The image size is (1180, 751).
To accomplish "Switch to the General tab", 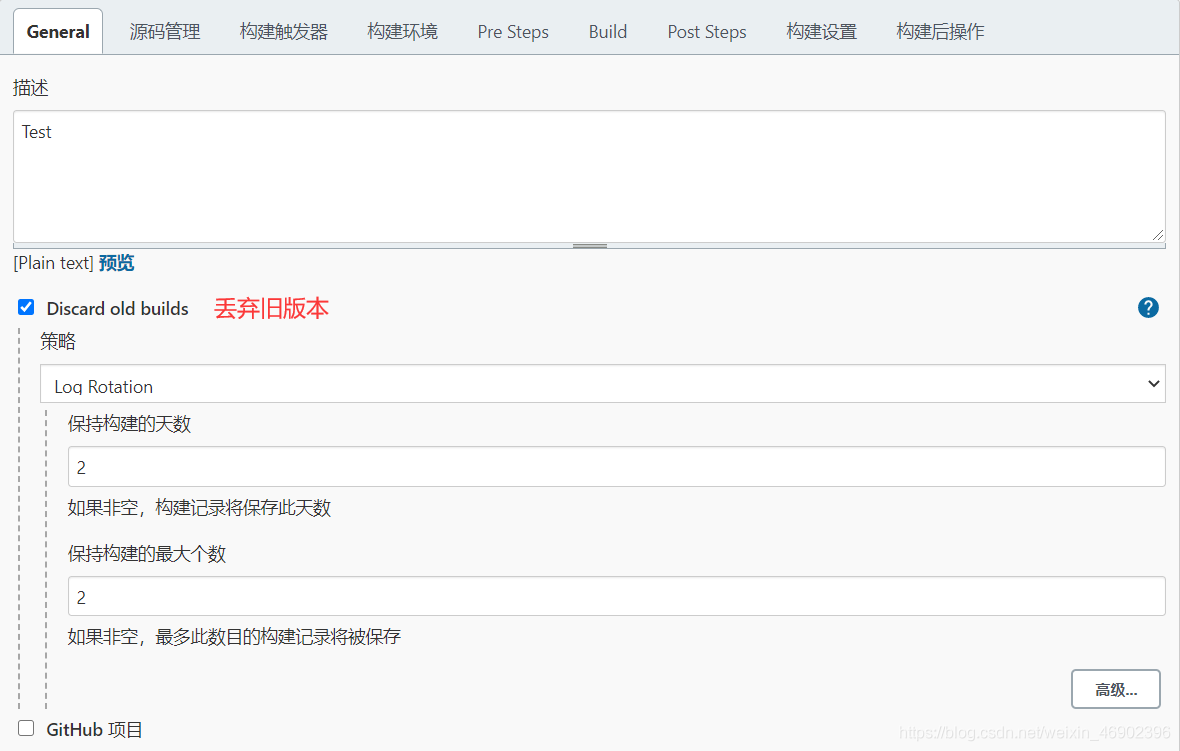I will 58,31.
